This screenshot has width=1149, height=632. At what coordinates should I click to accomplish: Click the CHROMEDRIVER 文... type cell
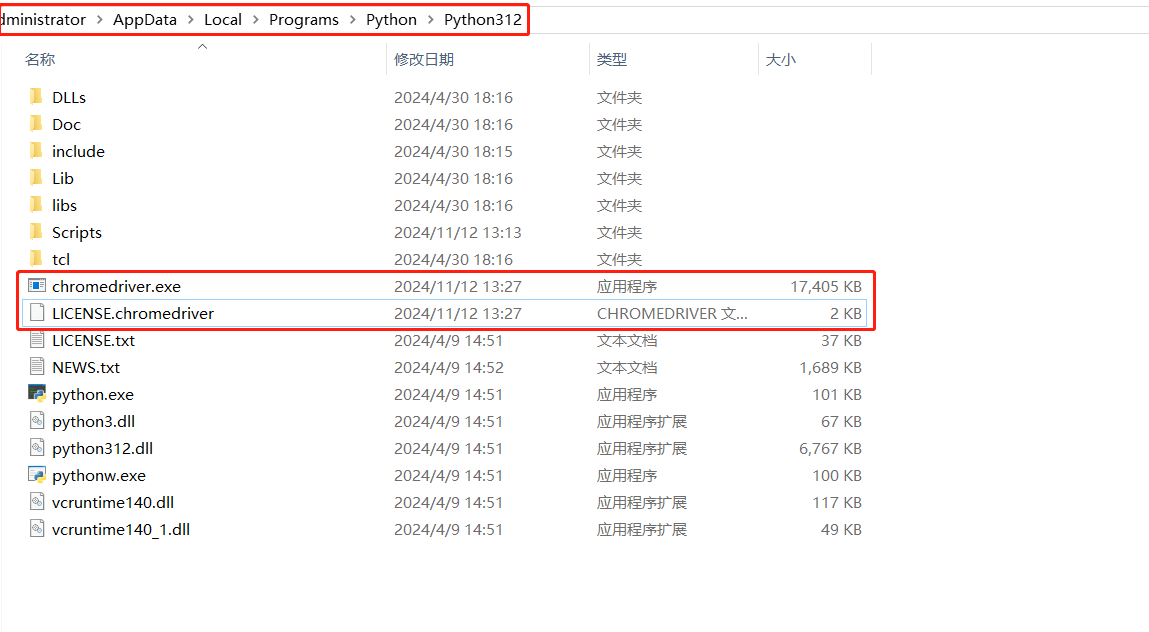pyautogui.click(x=672, y=314)
